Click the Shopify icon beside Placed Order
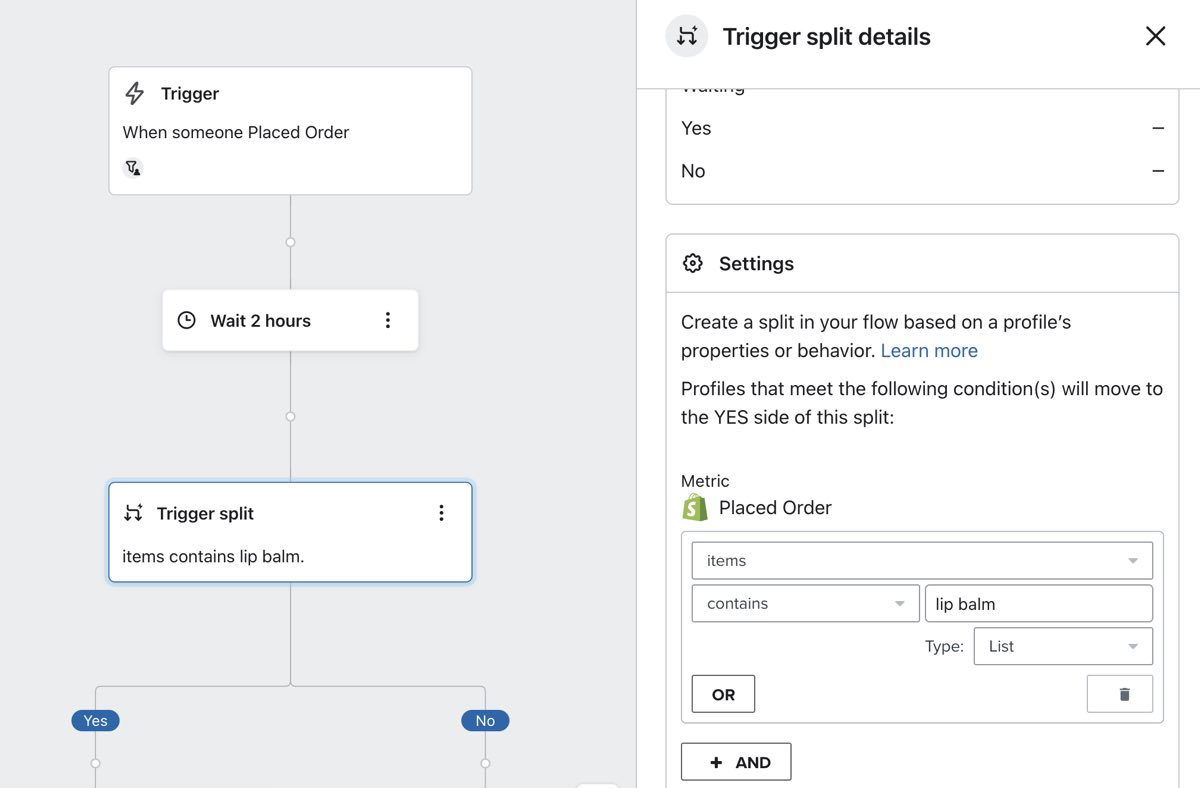The image size is (1200, 788). coord(694,508)
